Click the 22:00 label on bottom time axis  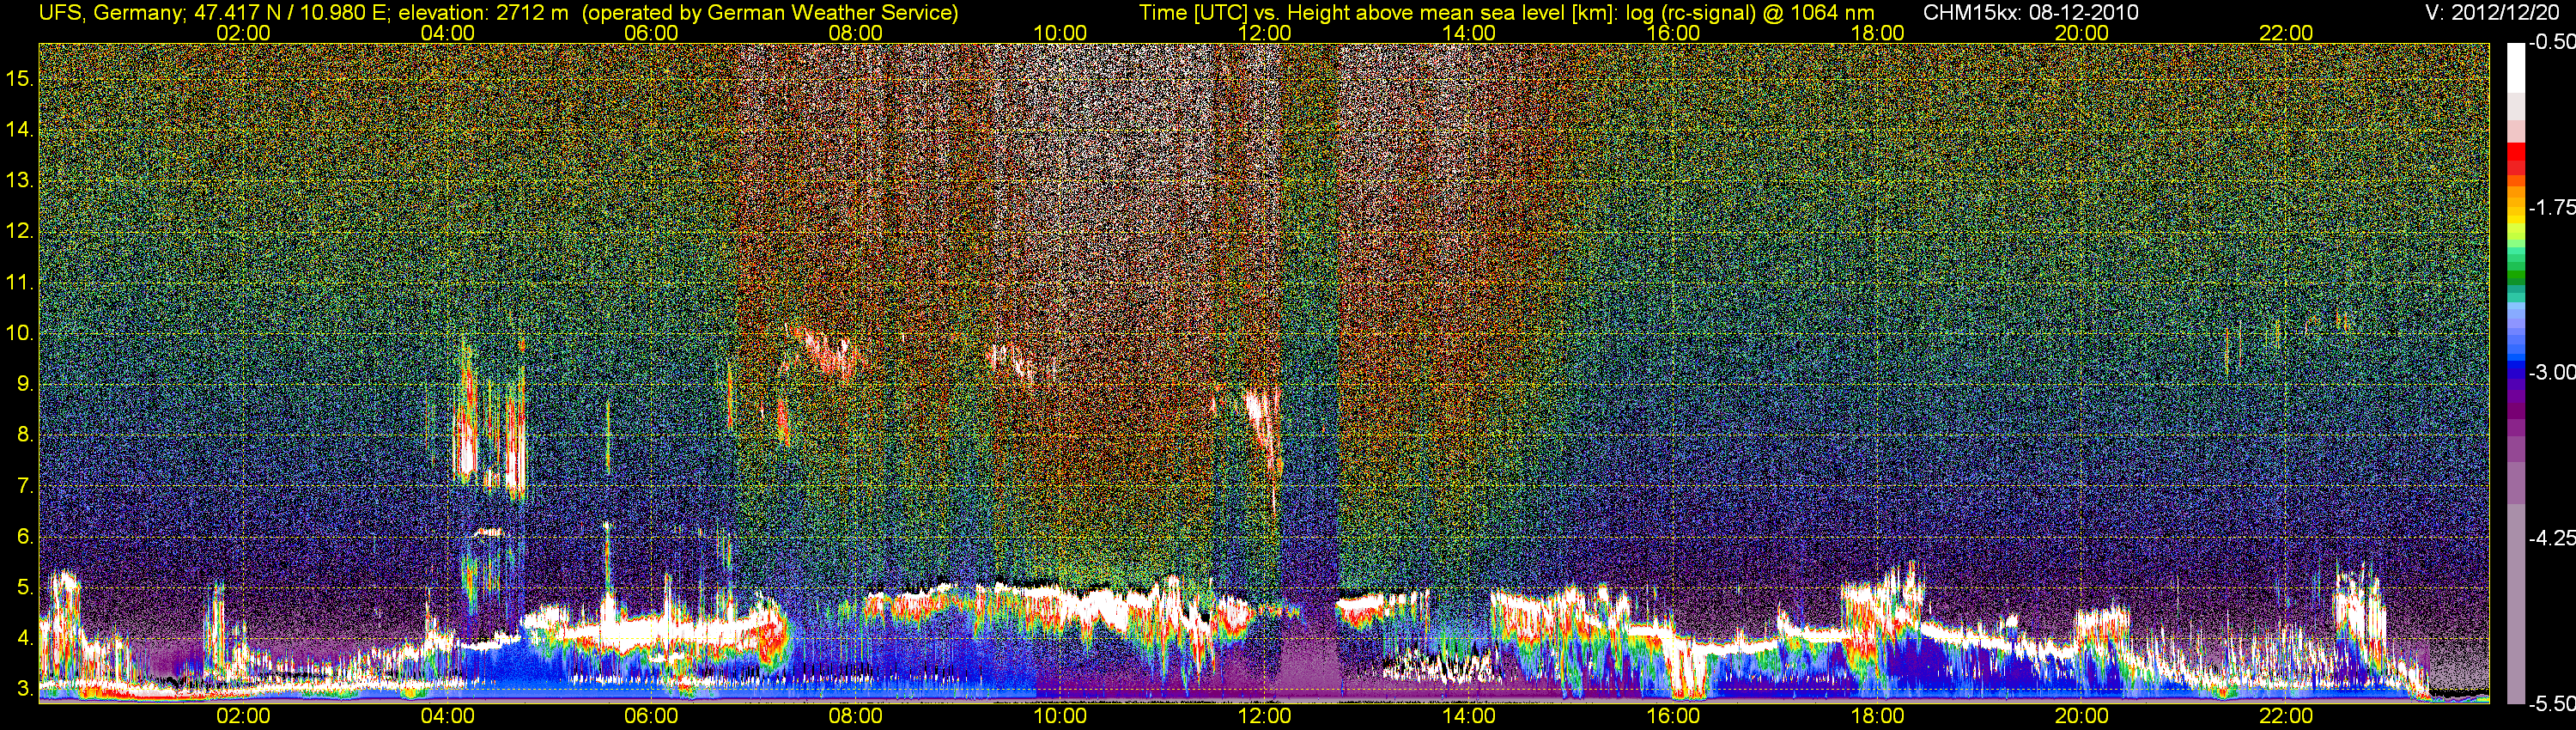coord(2286,716)
